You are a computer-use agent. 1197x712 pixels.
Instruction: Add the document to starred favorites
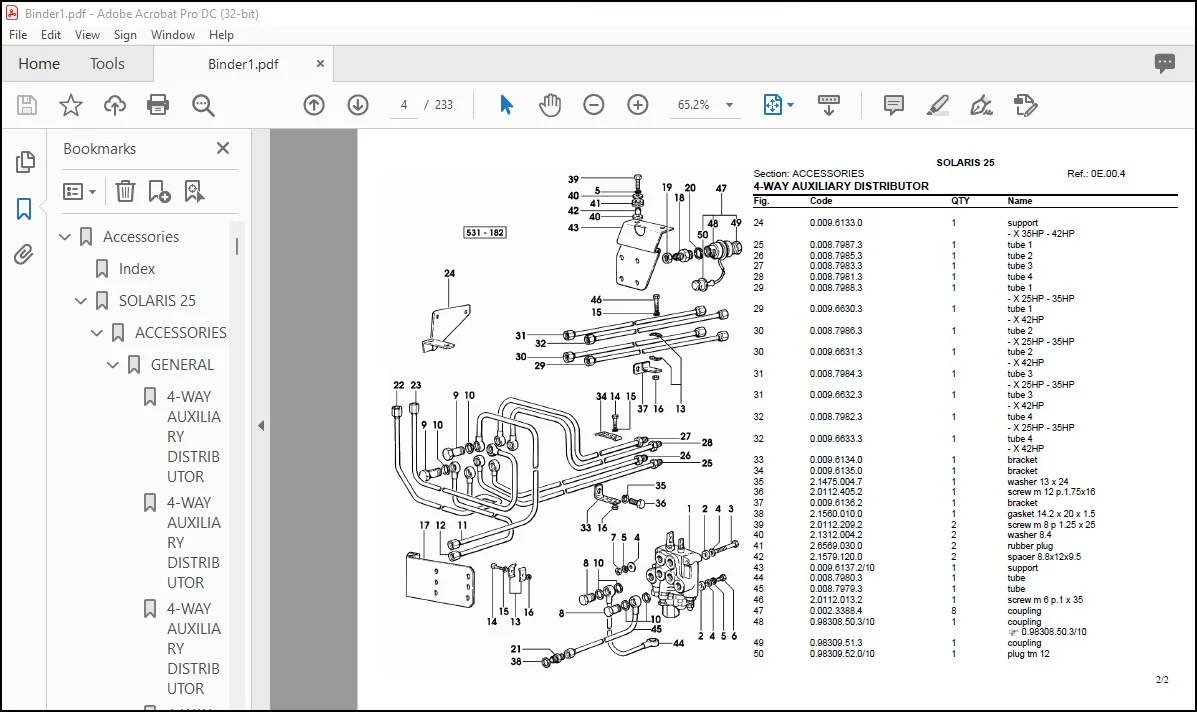[71, 105]
